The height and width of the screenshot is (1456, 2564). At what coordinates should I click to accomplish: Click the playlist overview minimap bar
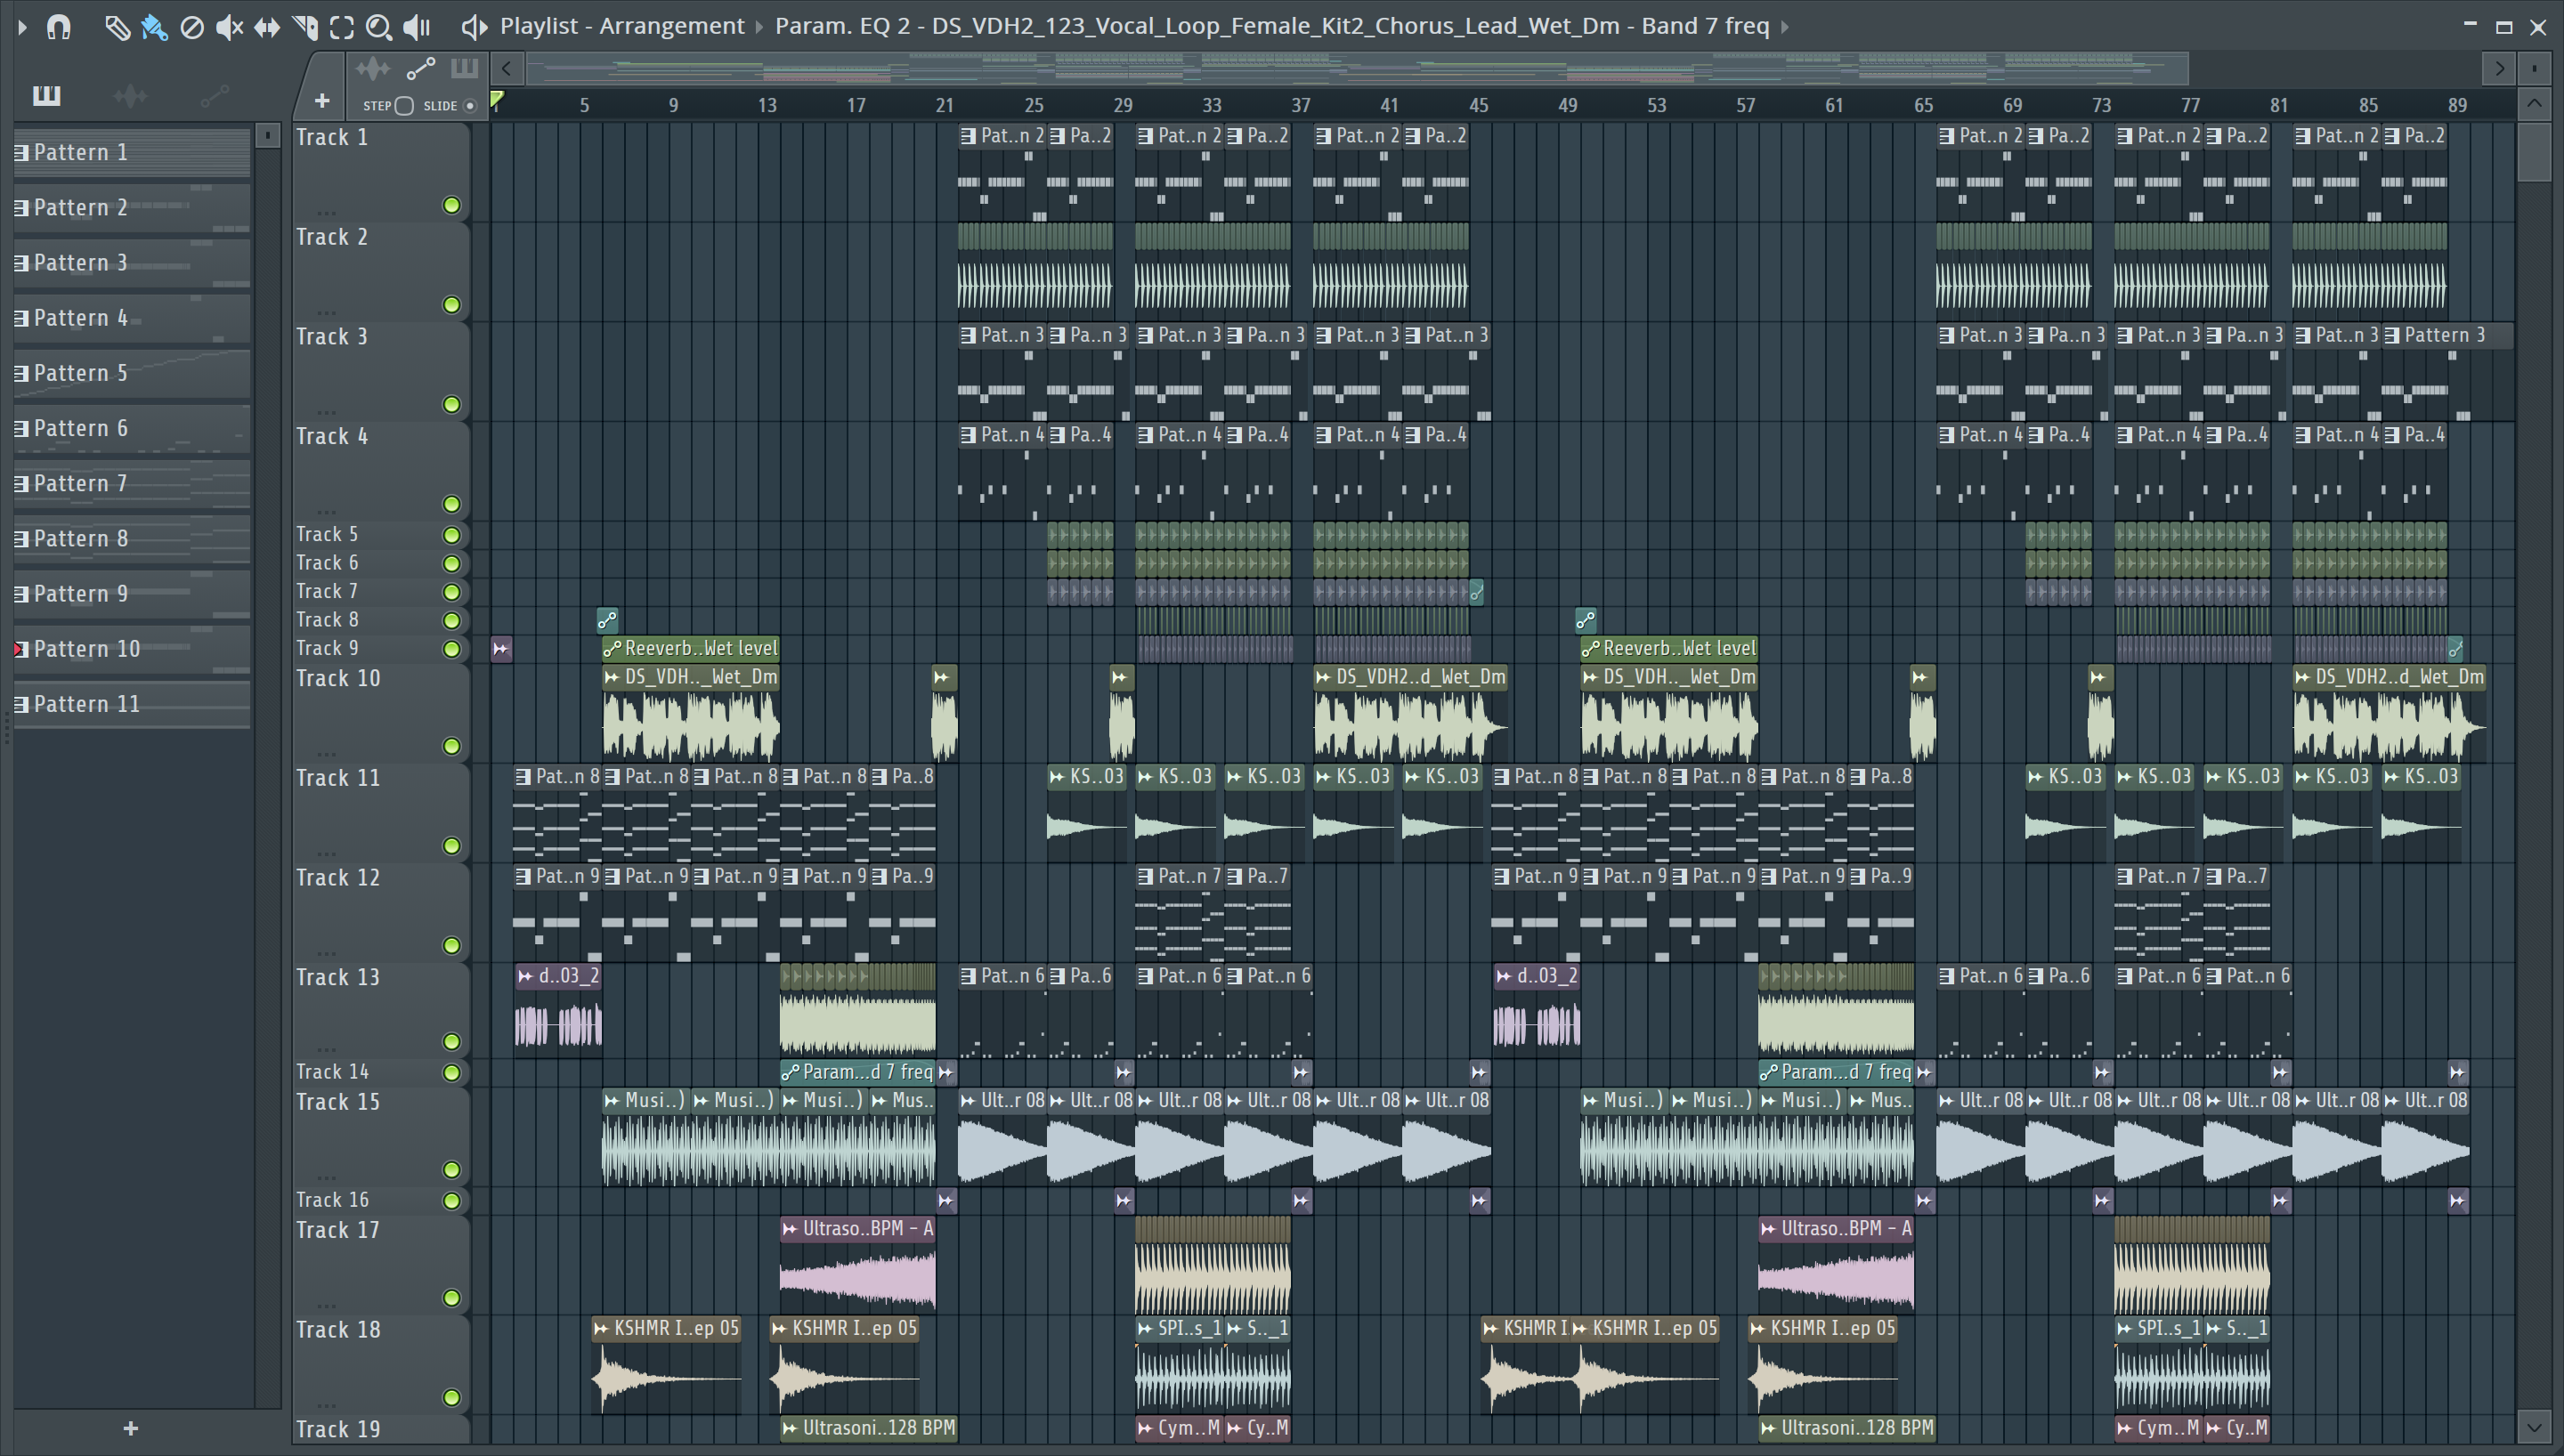coord(1357,68)
